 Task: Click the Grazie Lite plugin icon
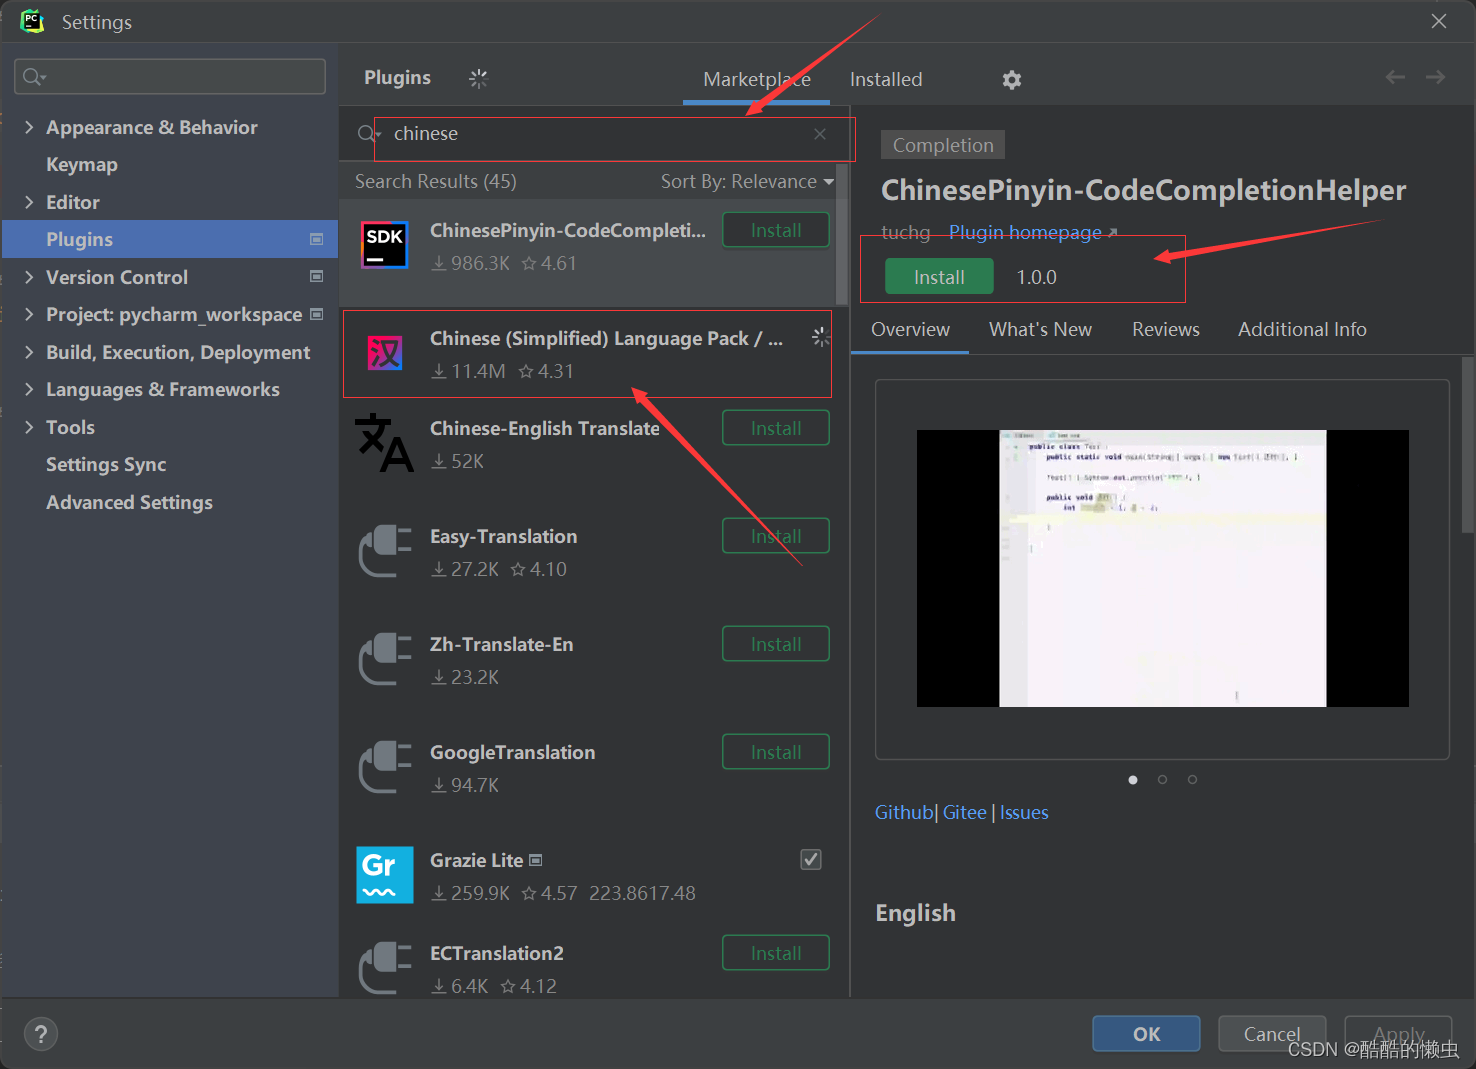pyautogui.click(x=385, y=875)
